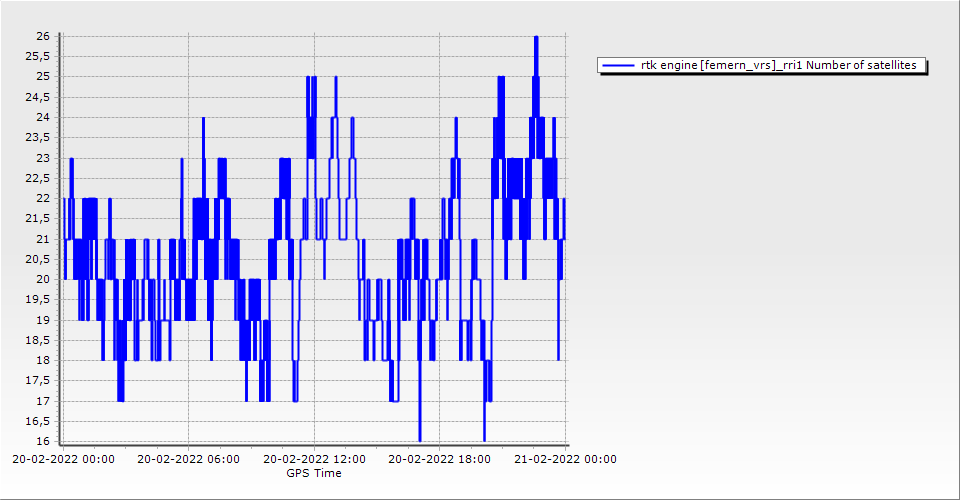This screenshot has width=960, height=500.
Task: Click the Y-axis tick label 25
Action: pyautogui.click(x=42, y=77)
